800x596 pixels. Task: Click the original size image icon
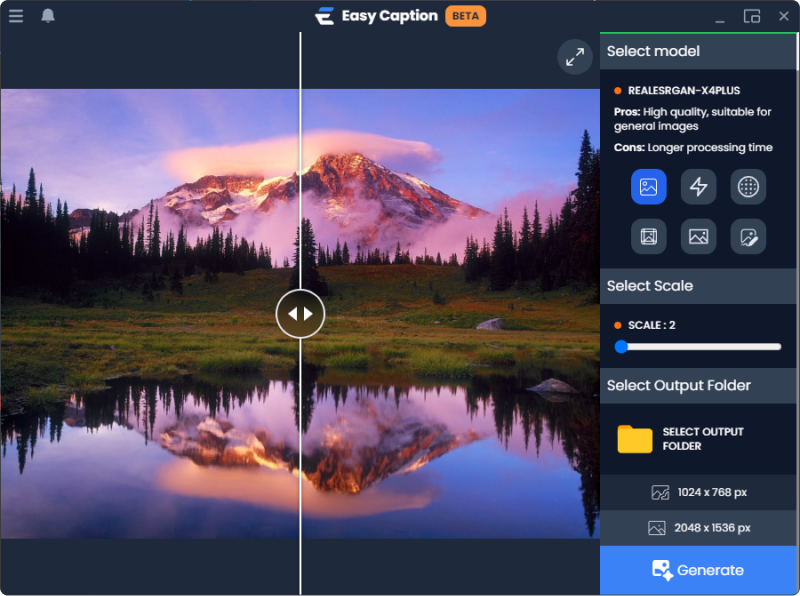(x=660, y=492)
